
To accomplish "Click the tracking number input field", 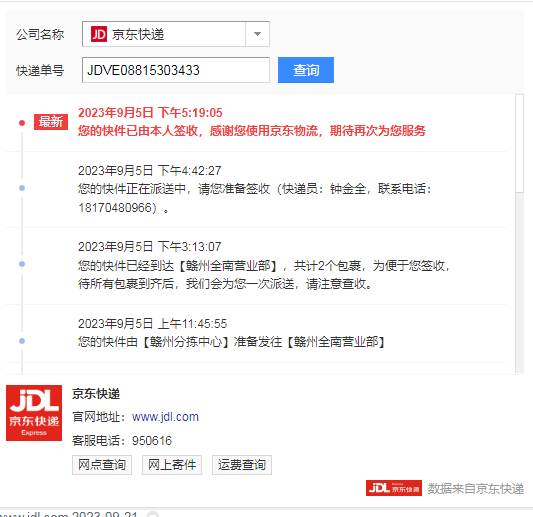I will click(176, 70).
